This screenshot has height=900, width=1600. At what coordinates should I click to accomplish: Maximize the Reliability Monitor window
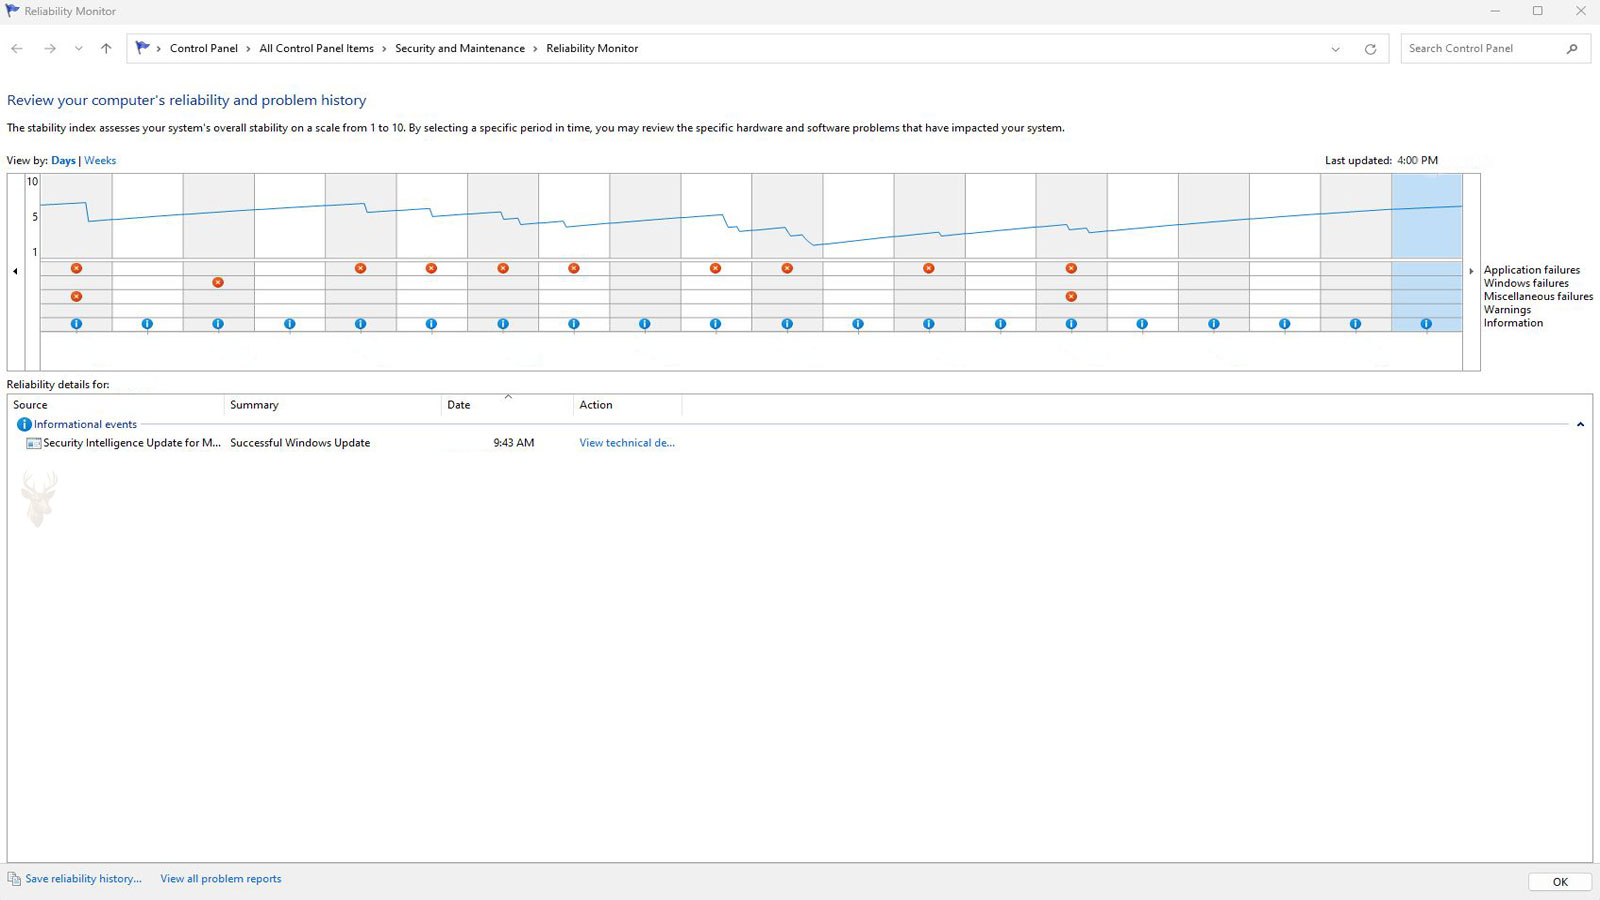(x=1537, y=11)
